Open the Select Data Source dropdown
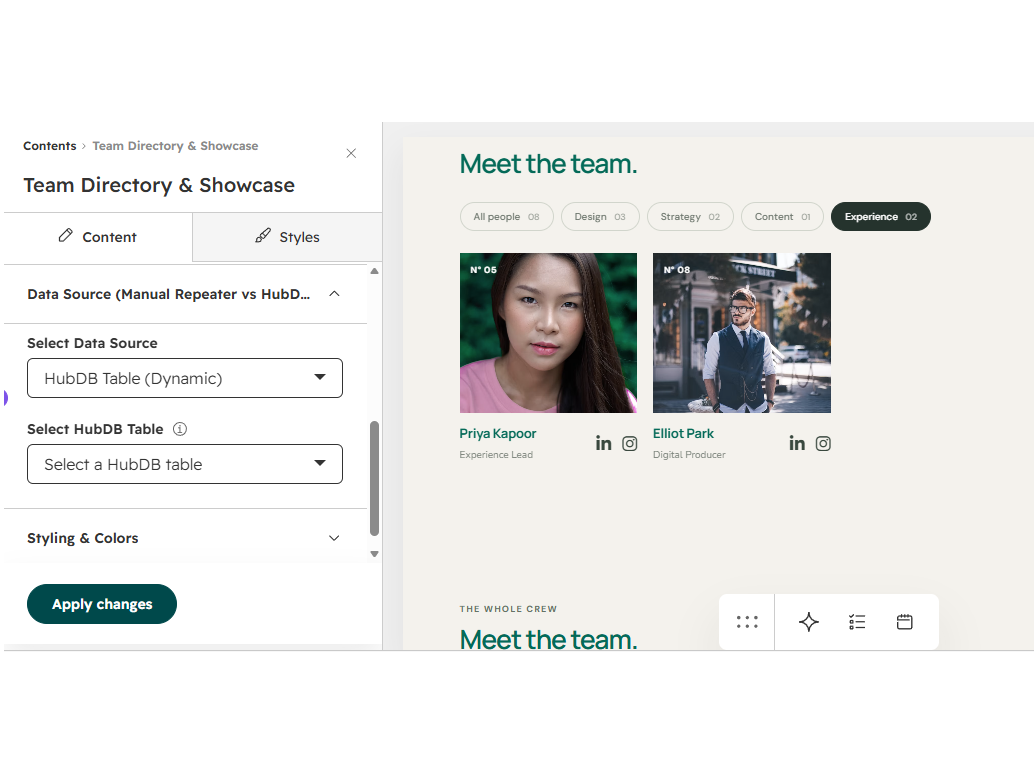Screen dimensions: 1034x775 click(185, 378)
